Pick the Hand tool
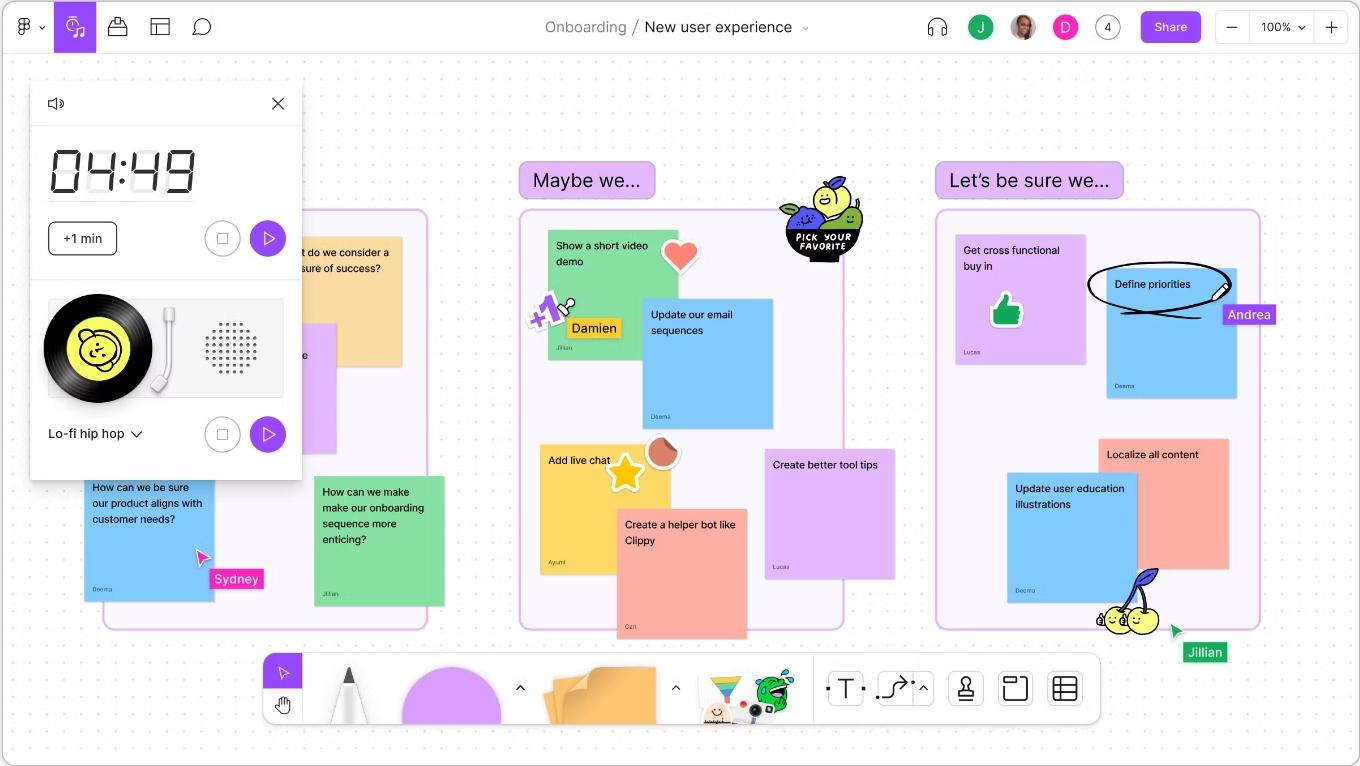This screenshot has height=766, width=1360. [283, 706]
